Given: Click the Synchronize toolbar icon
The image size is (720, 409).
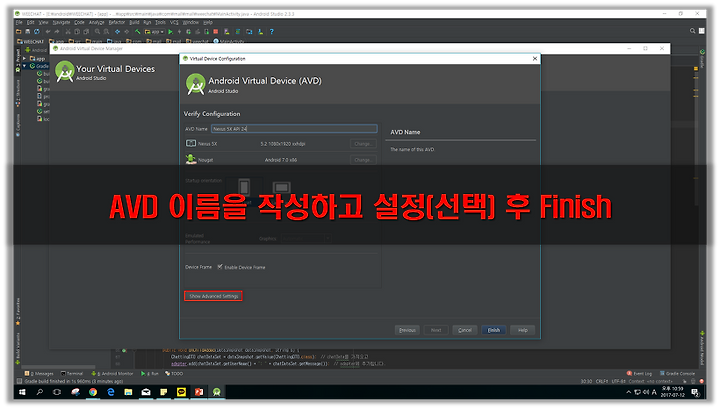Looking at the screenshot, I should [37, 32].
